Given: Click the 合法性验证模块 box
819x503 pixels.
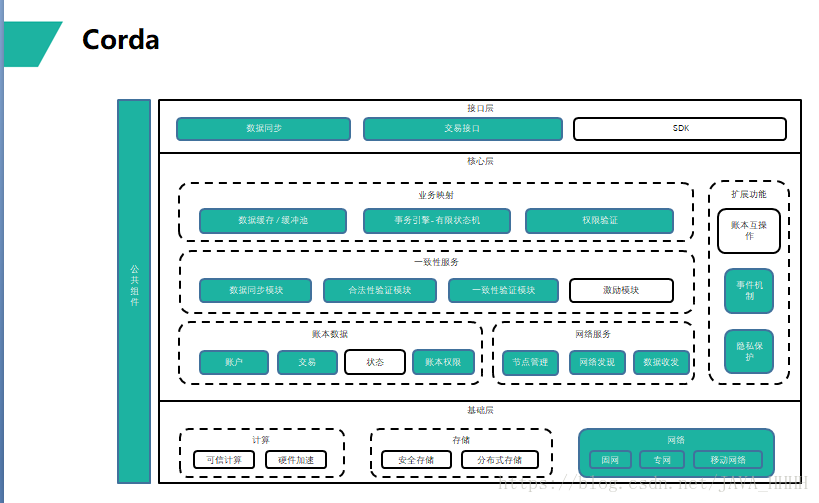Looking at the screenshot, I should pos(380,290).
